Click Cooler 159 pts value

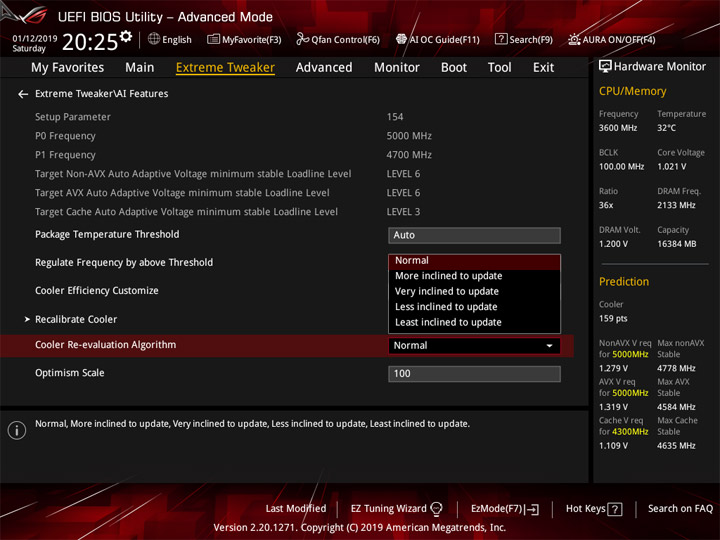(x=613, y=319)
